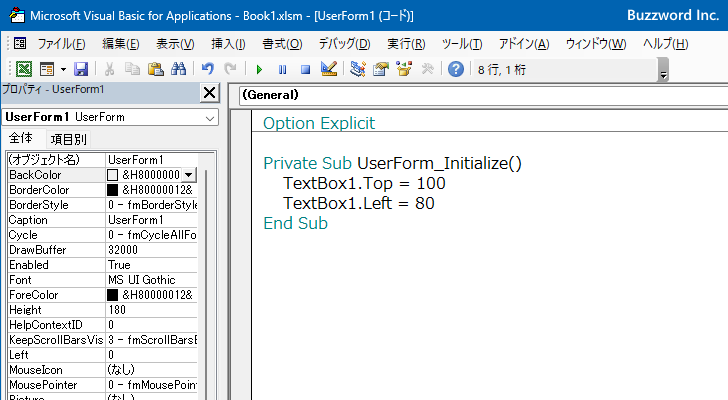Click the Paste clipboard icon
The image size is (728, 400).
pyautogui.click(x=156, y=69)
